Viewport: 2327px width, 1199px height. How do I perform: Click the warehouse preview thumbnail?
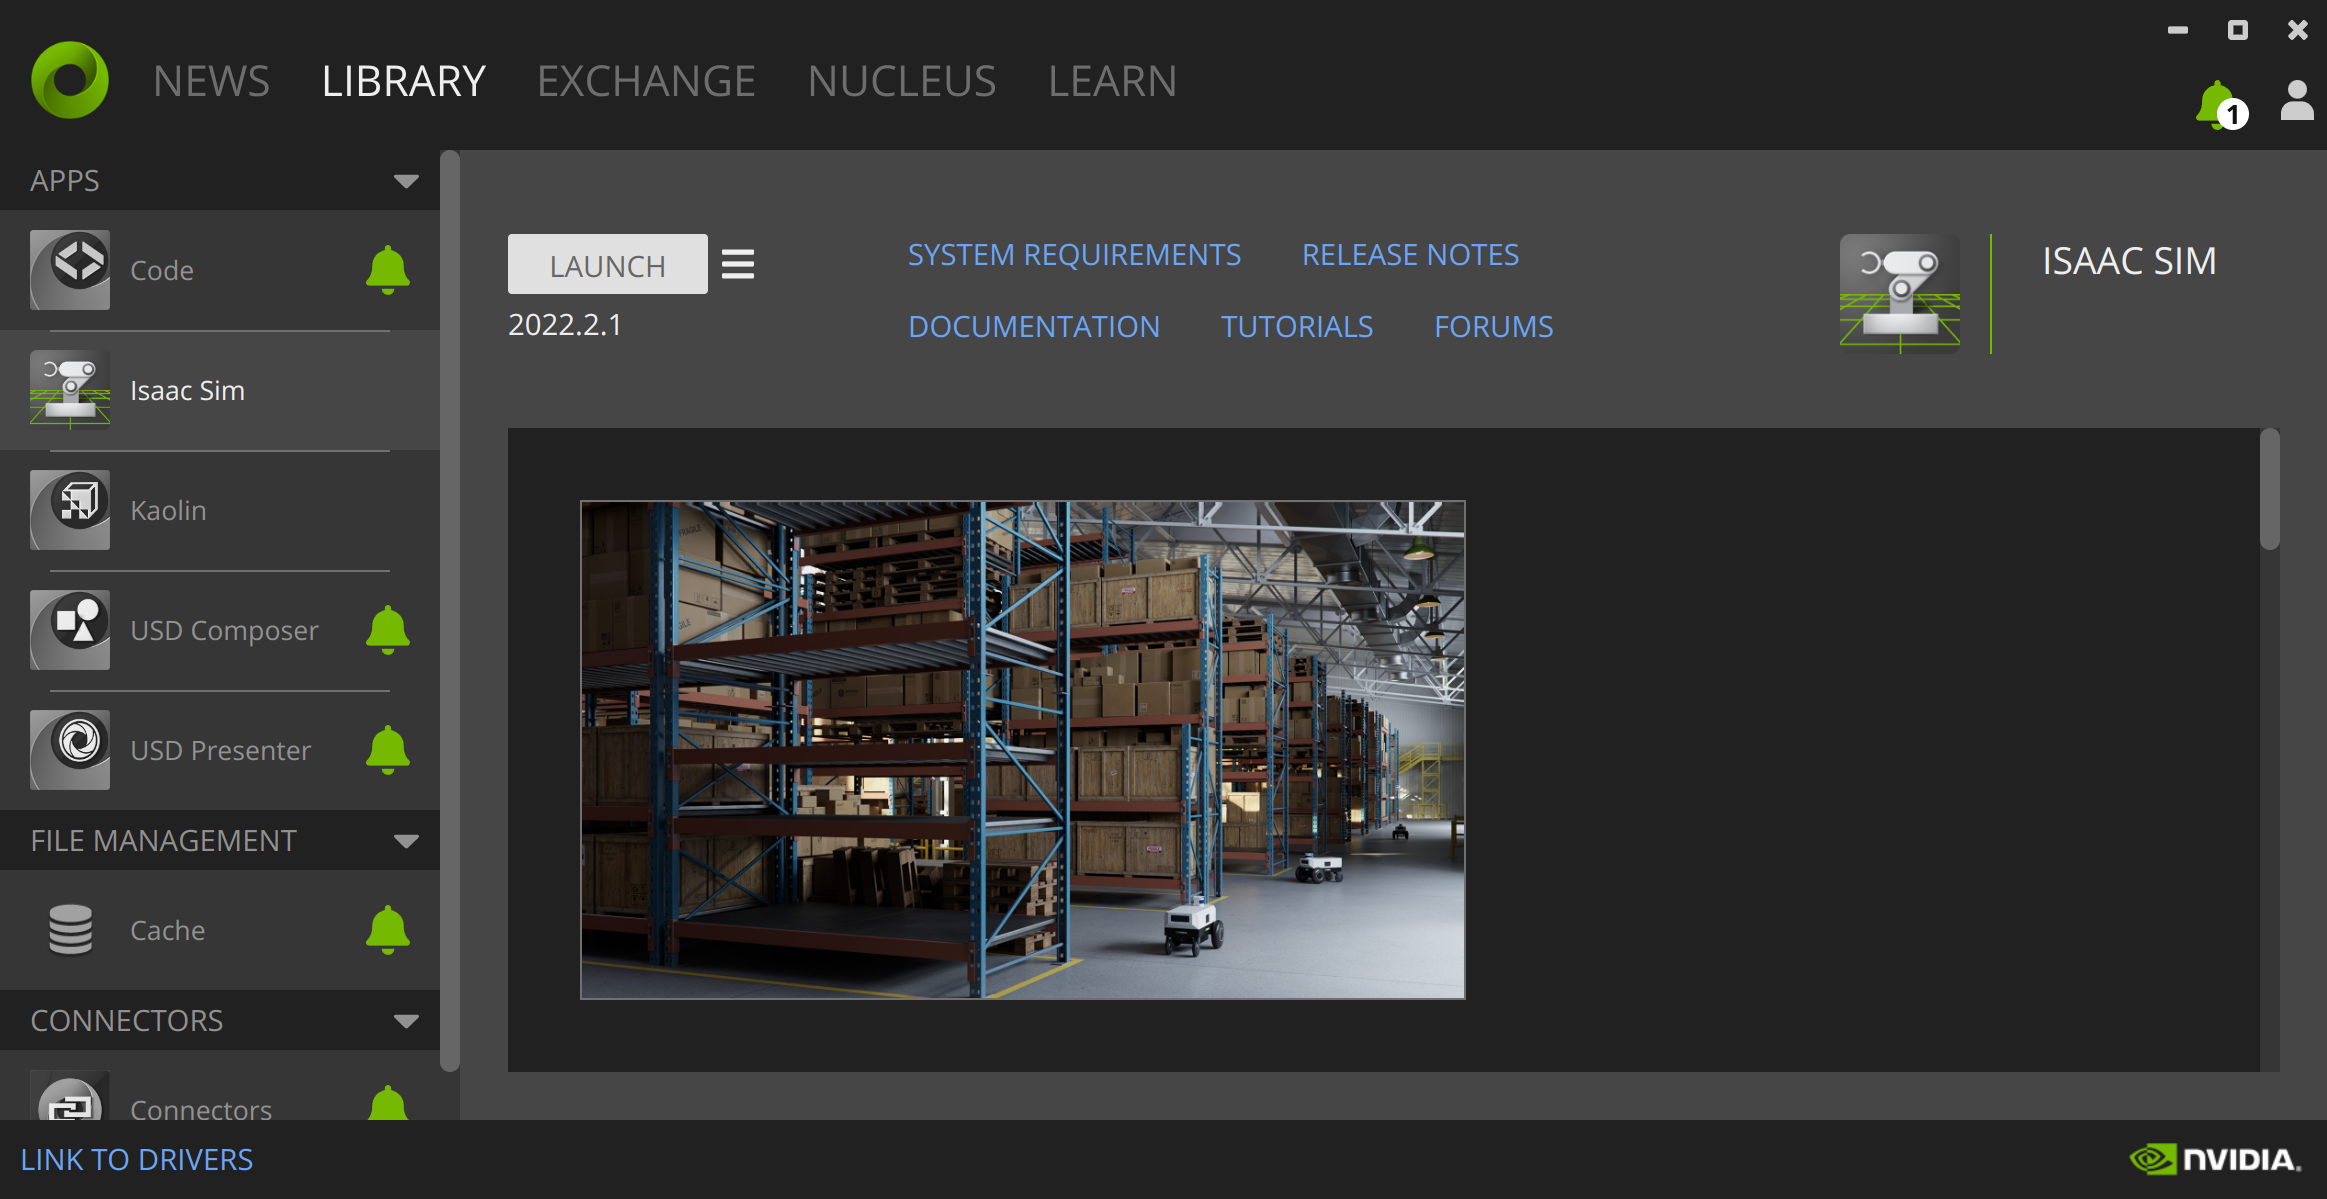tap(1022, 750)
